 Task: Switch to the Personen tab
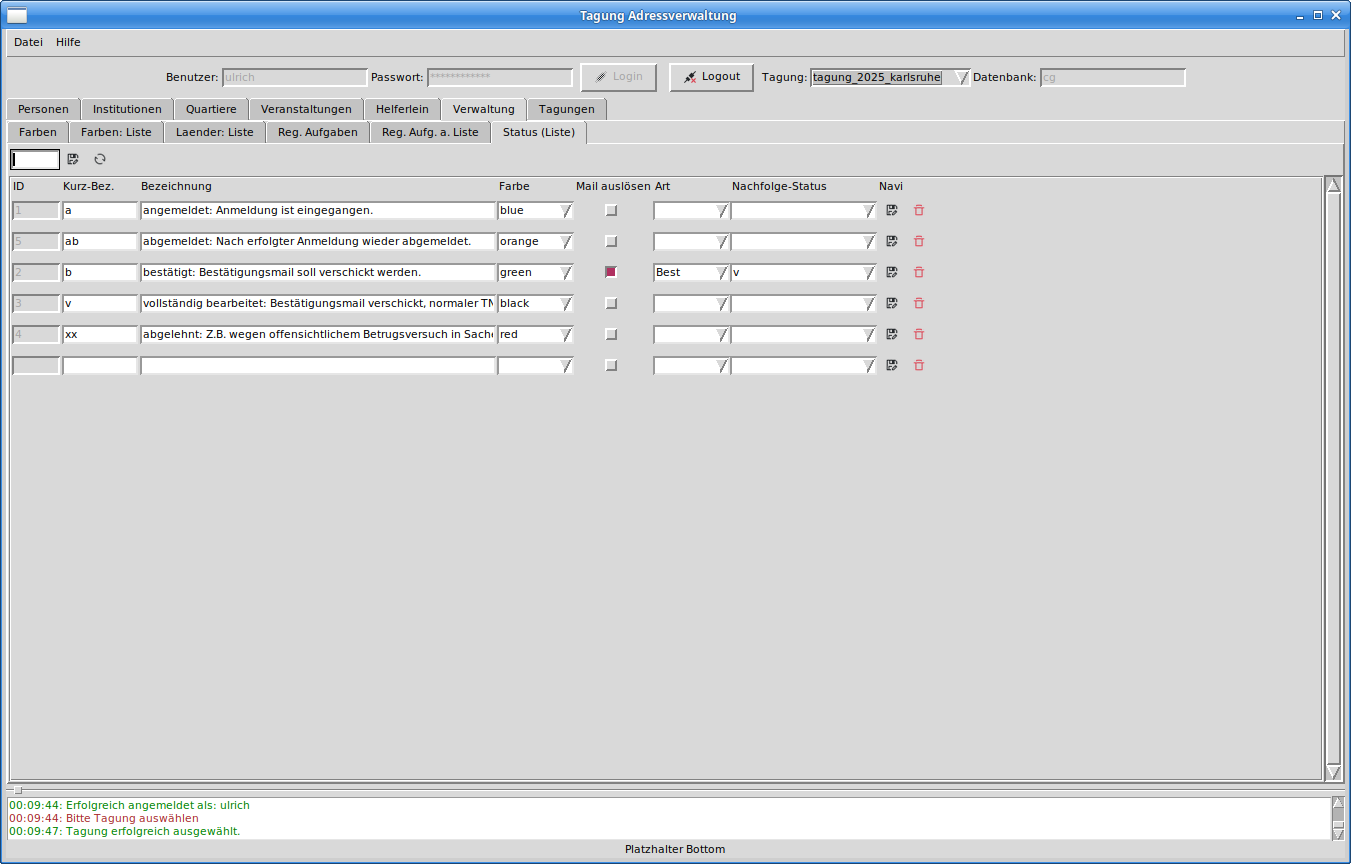click(43, 109)
